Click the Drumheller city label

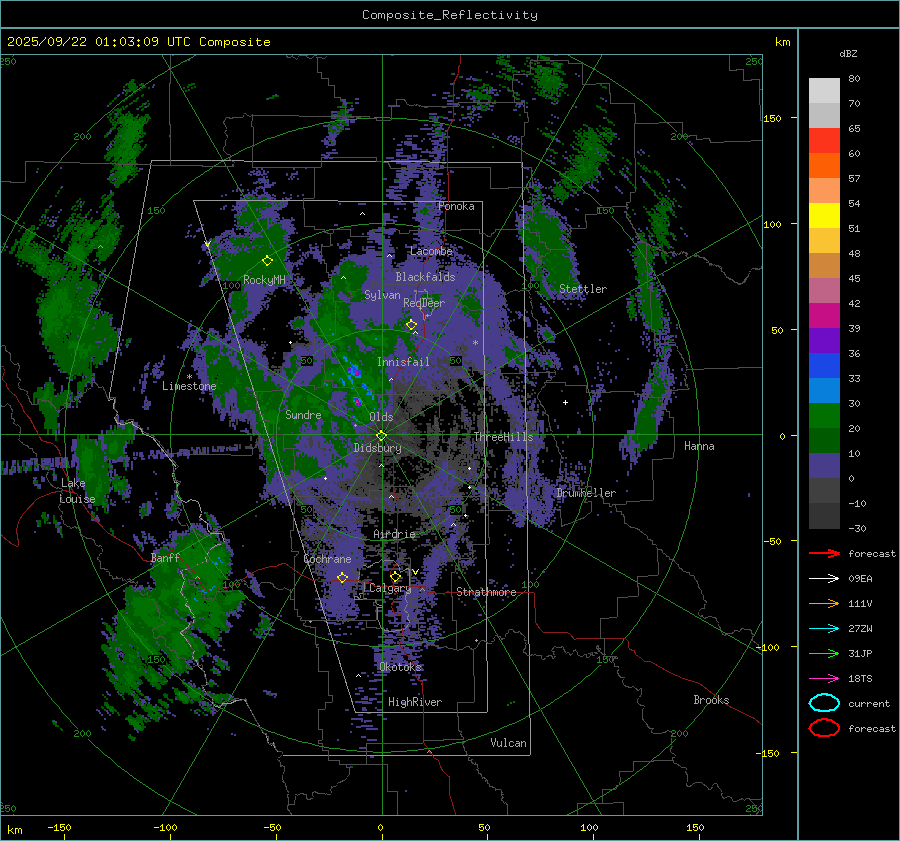tap(586, 493)
